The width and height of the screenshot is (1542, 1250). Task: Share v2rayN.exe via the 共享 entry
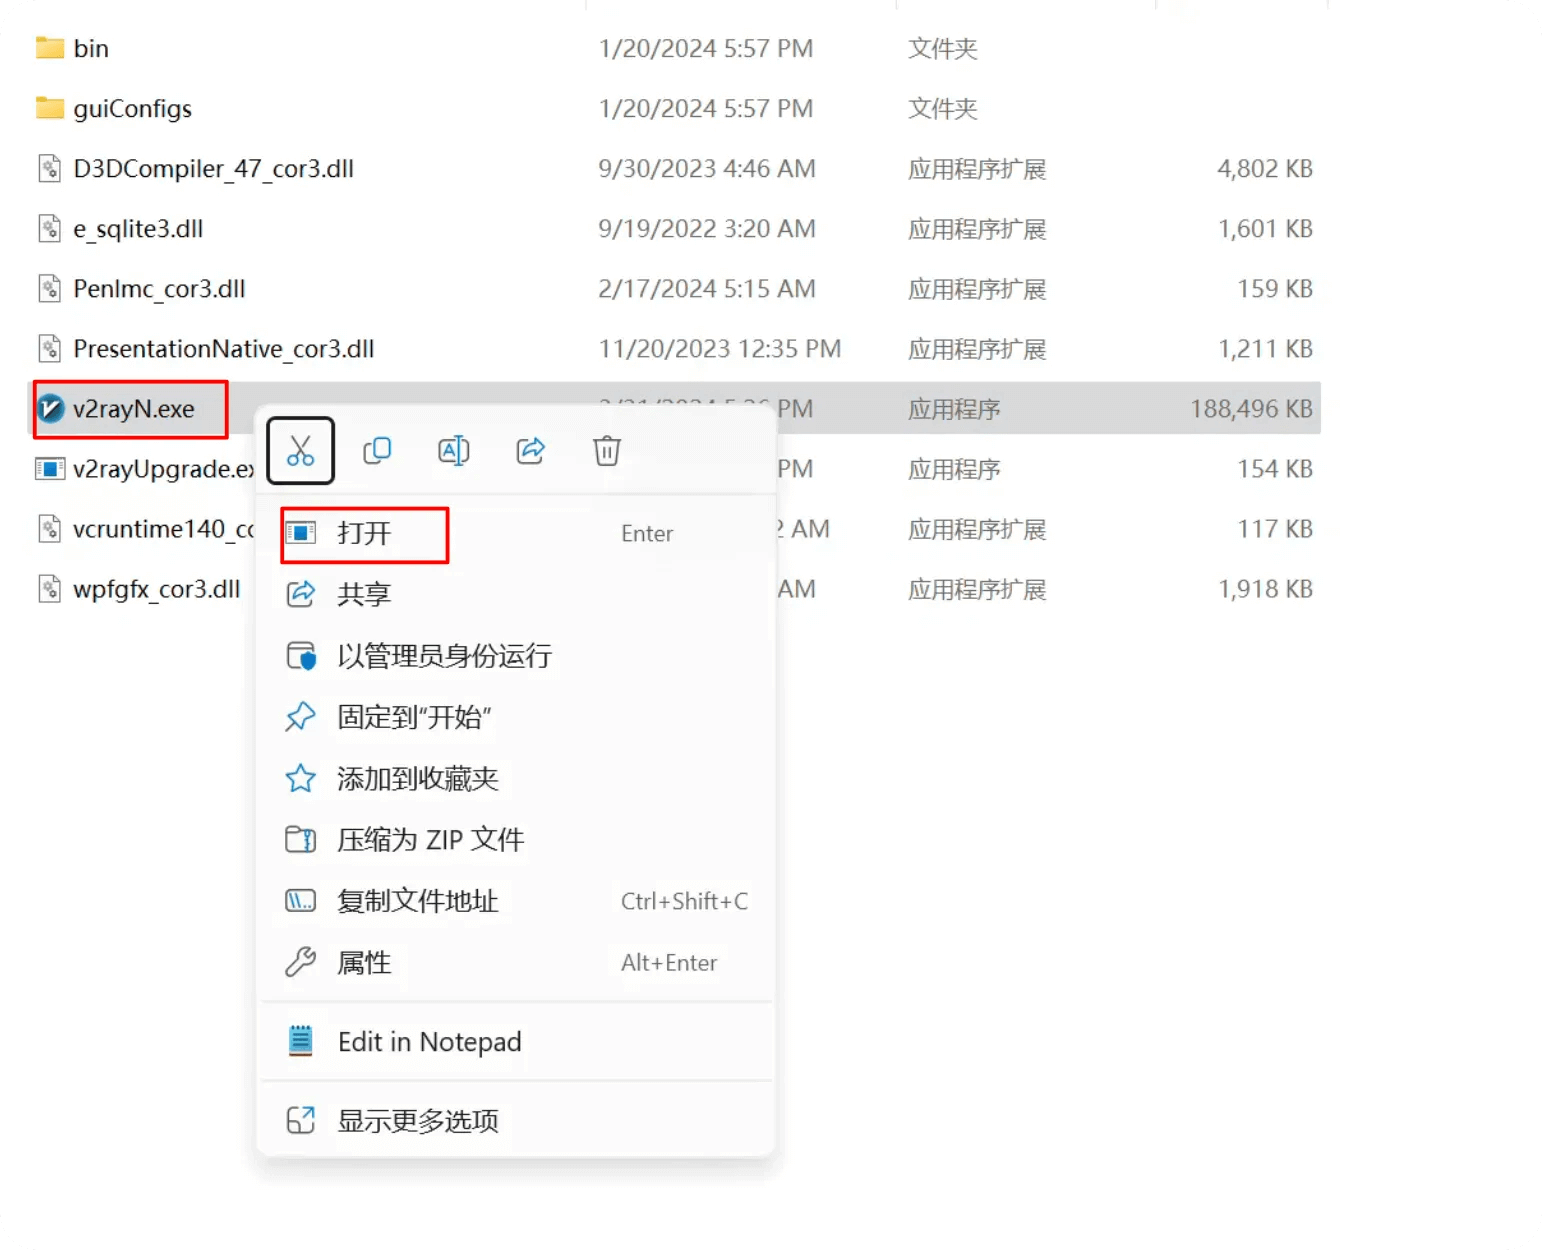coord(364,593)
